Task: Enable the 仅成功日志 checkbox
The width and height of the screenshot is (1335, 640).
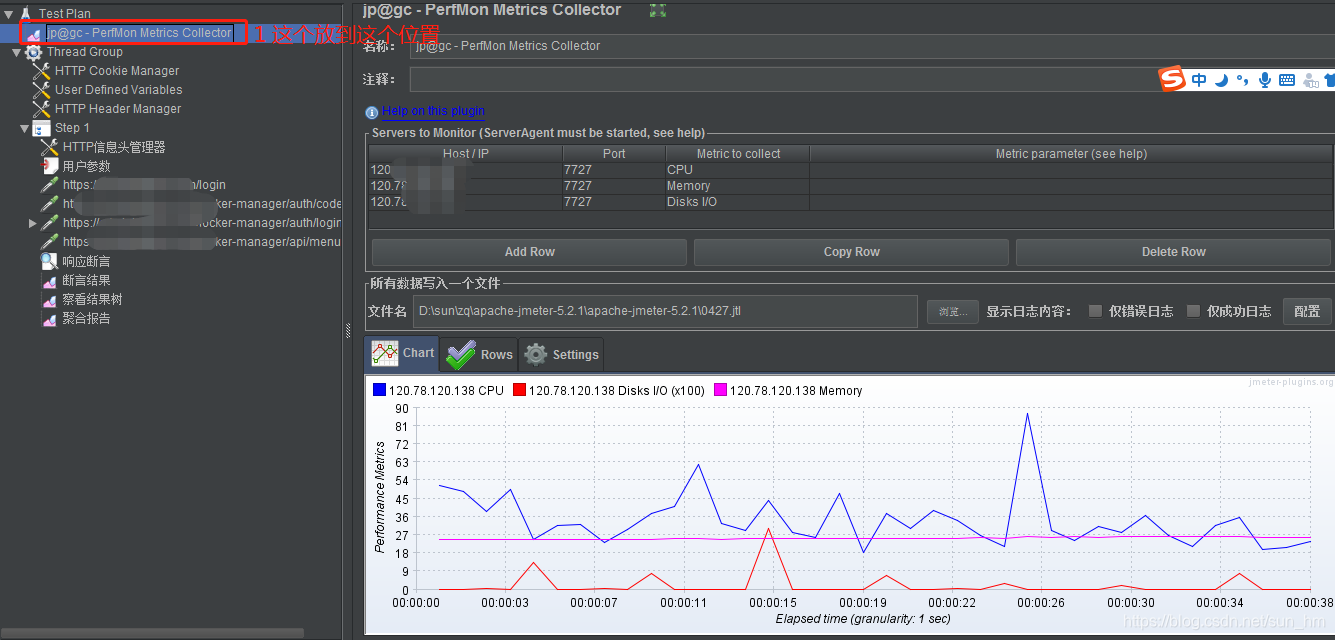Action: click(1193, 311)
